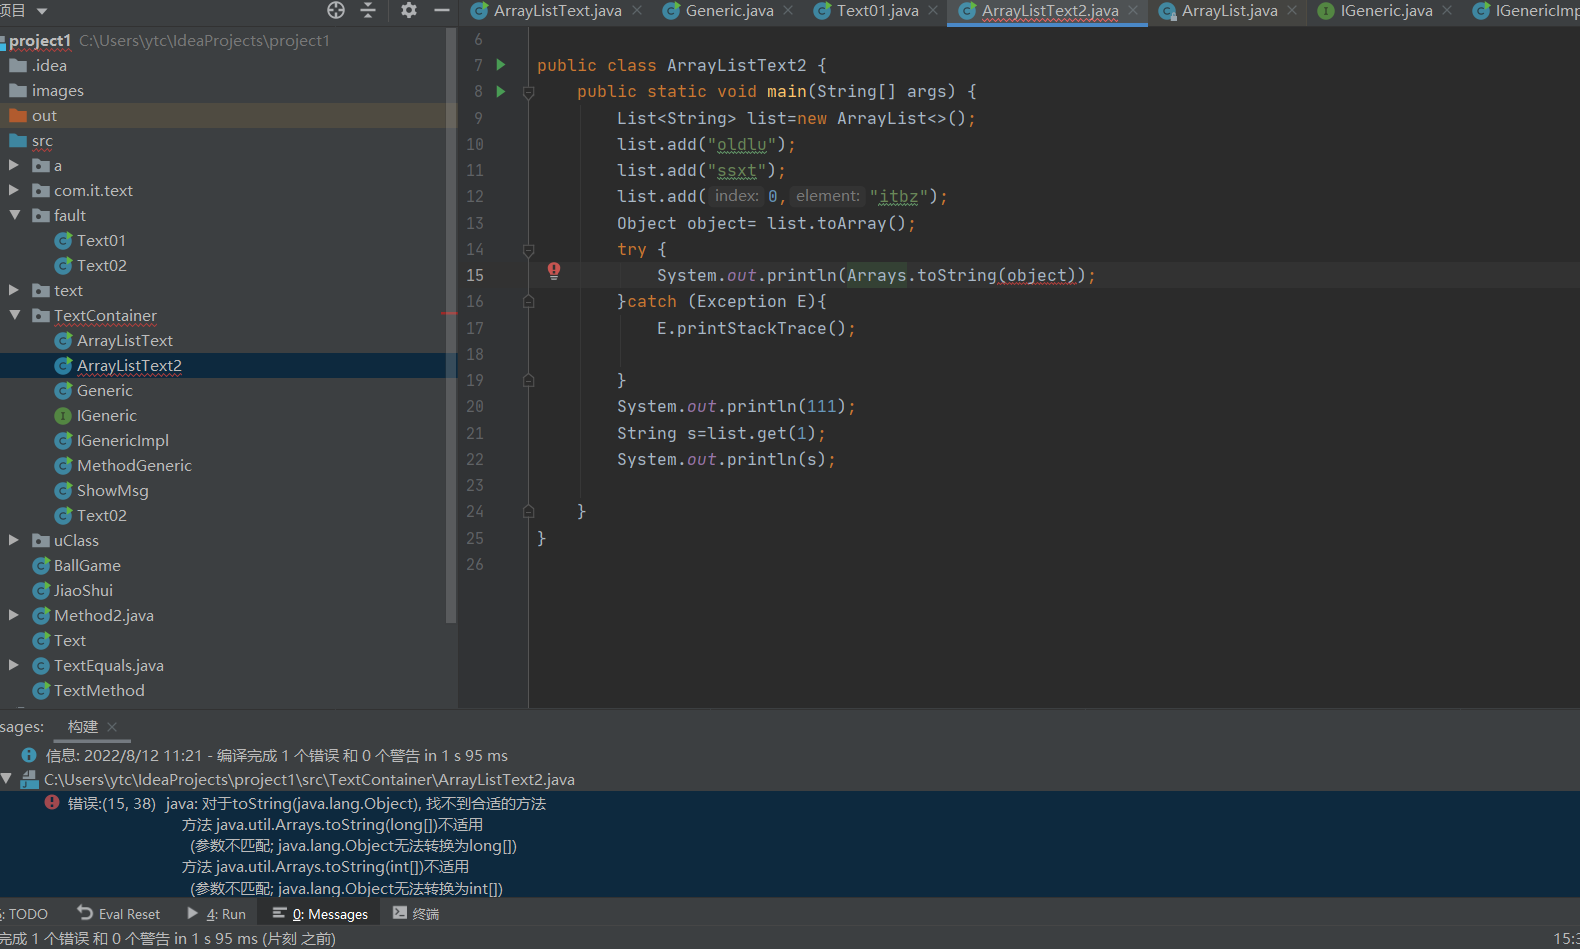Viewport: 1580px width, 949px height.
Task: Click the status bar build result text
Action: coord(167,939)
